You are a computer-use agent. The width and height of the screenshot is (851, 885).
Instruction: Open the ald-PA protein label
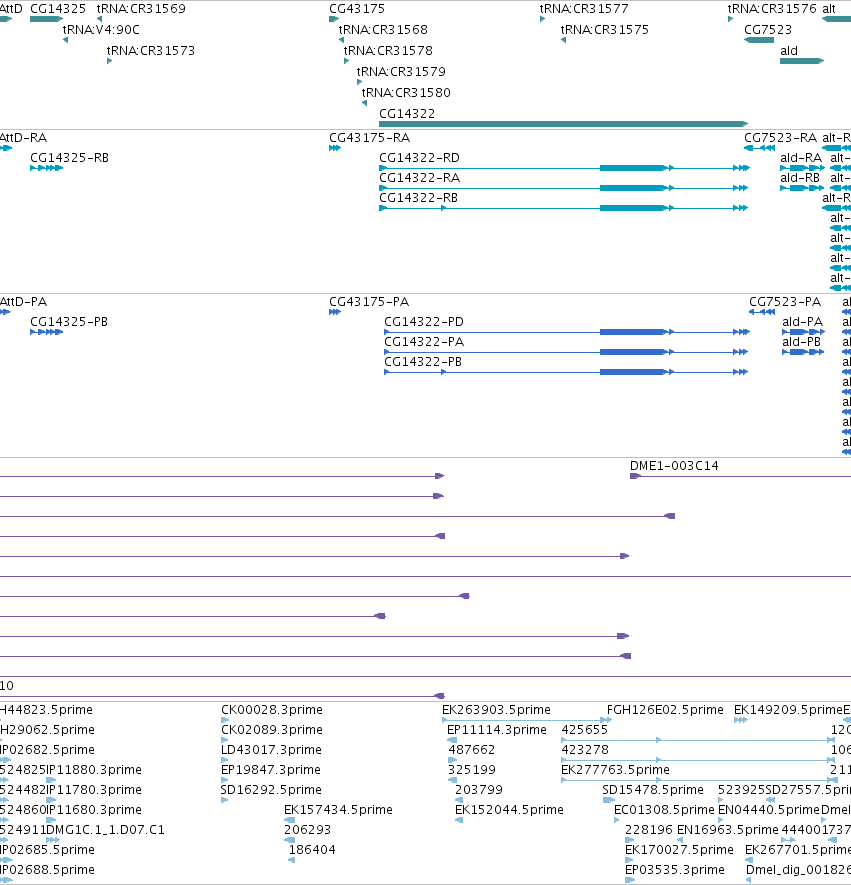point(802,322)
